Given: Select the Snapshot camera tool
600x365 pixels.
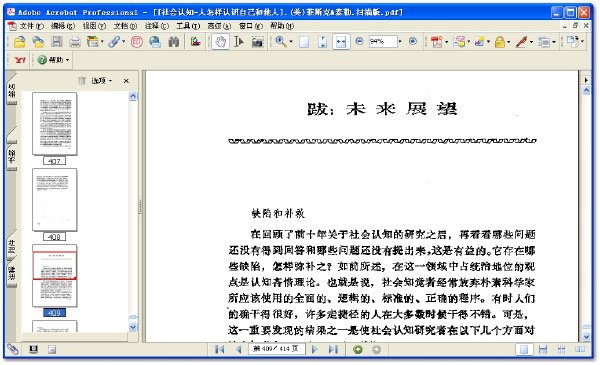Looking at the screenshot, I should pos(258,42).
